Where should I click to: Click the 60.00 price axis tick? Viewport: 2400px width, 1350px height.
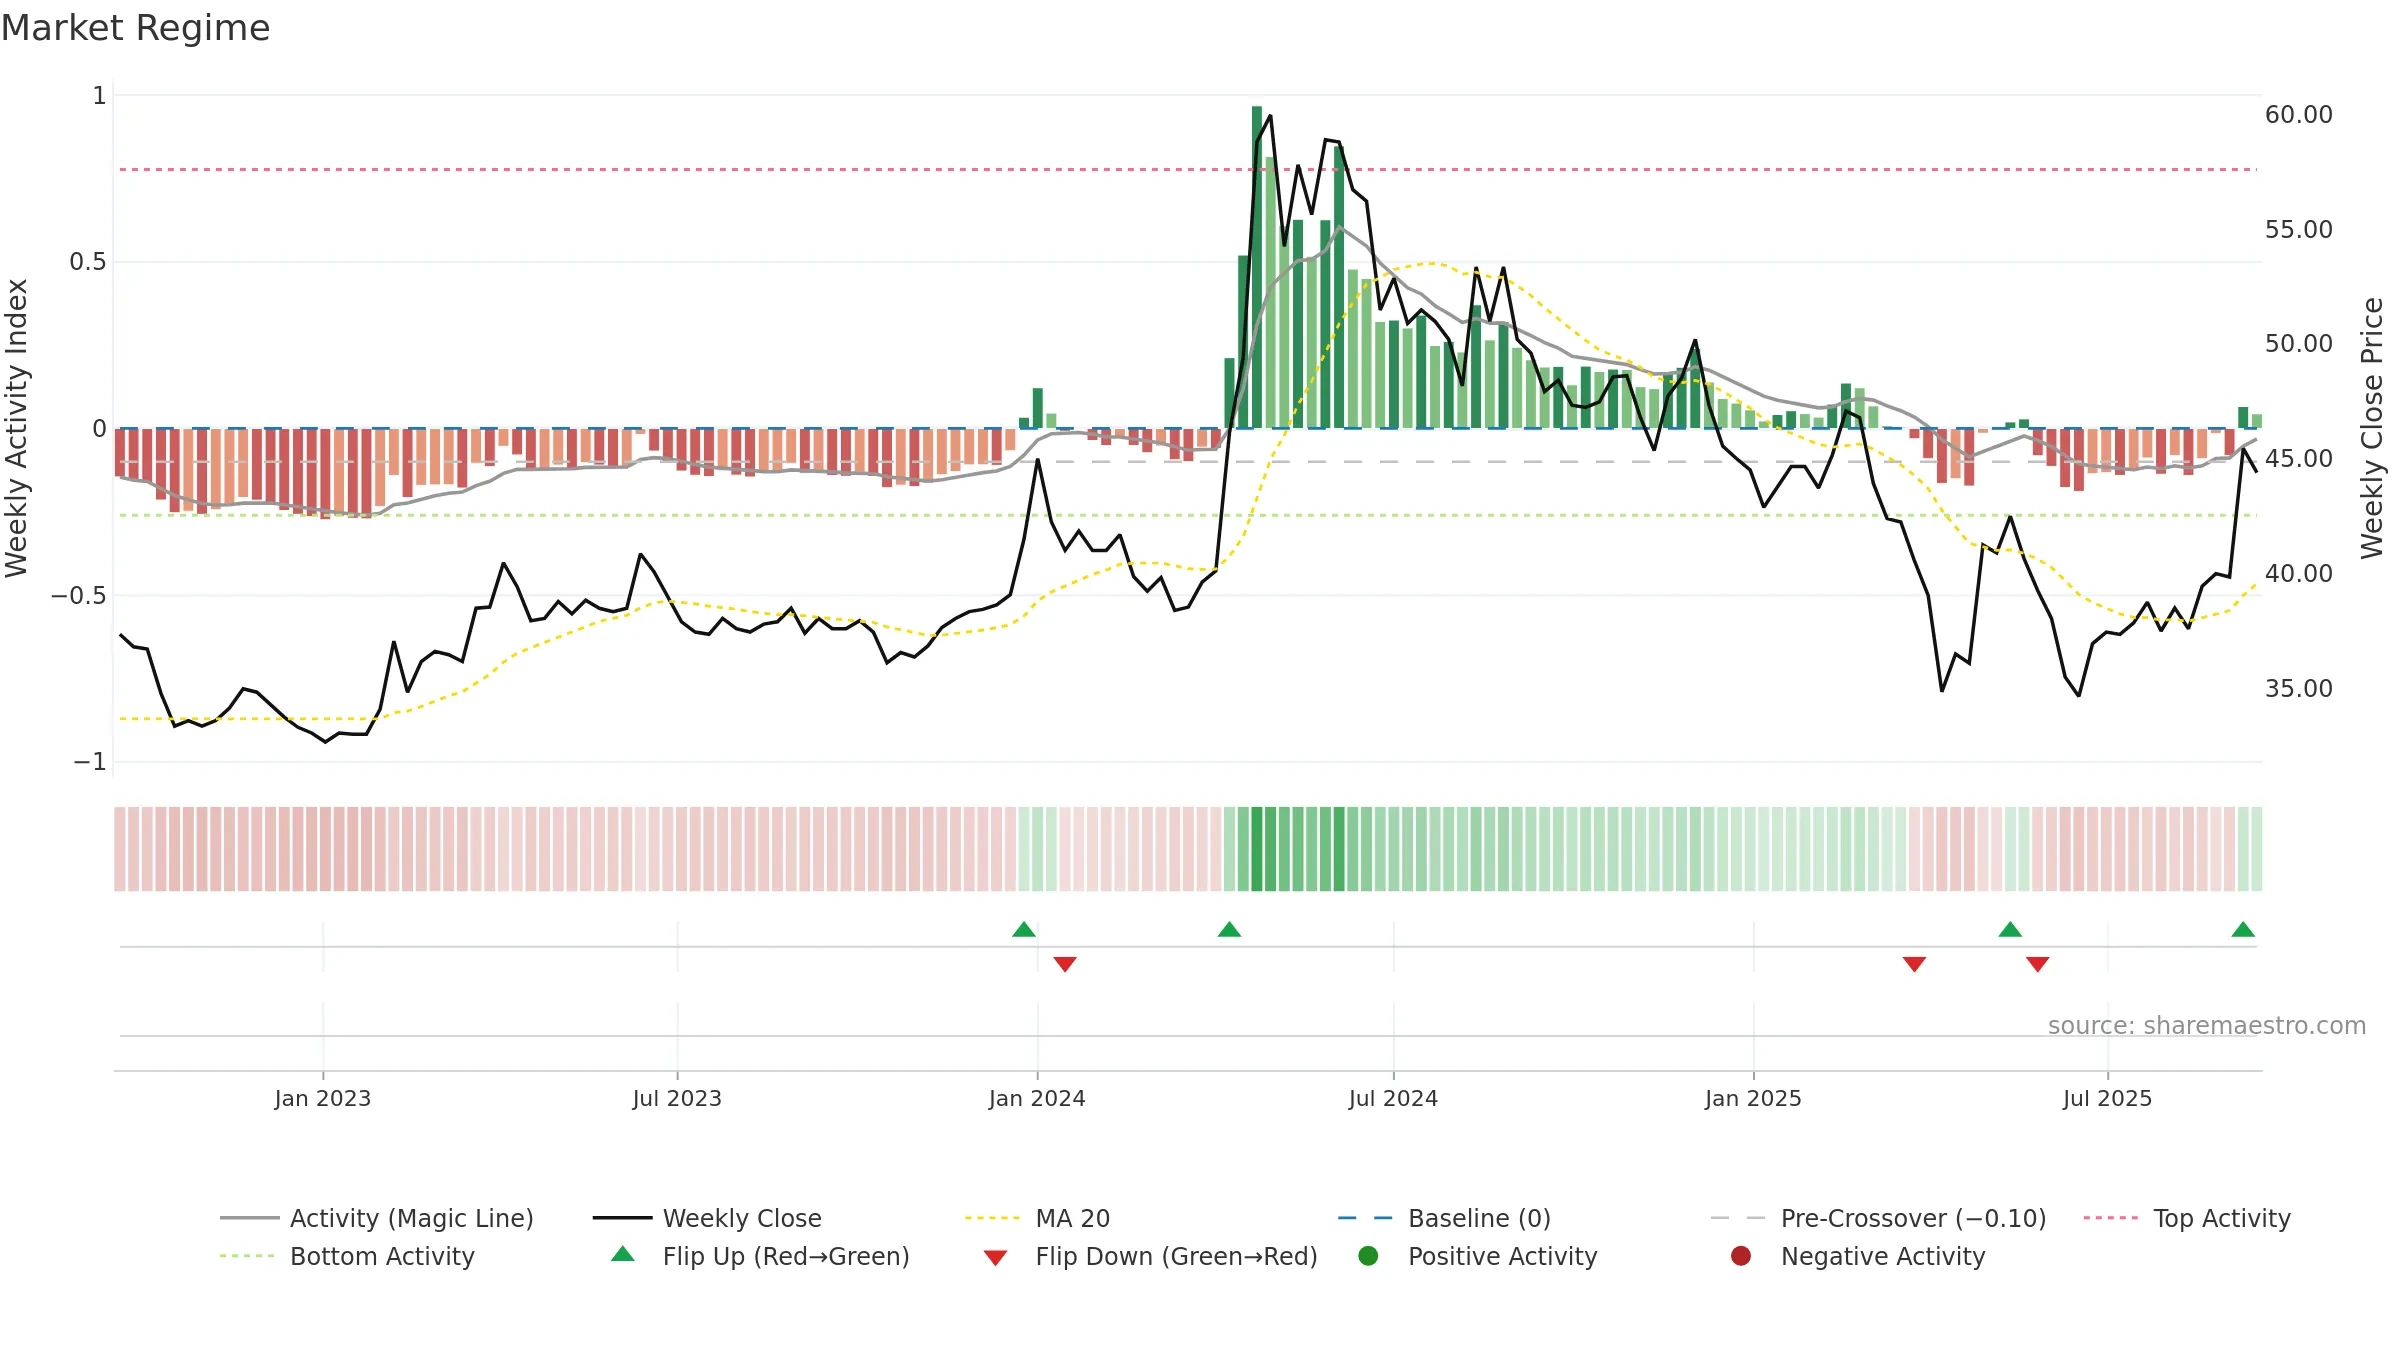pyautogui.click(x=2299, y=115)
